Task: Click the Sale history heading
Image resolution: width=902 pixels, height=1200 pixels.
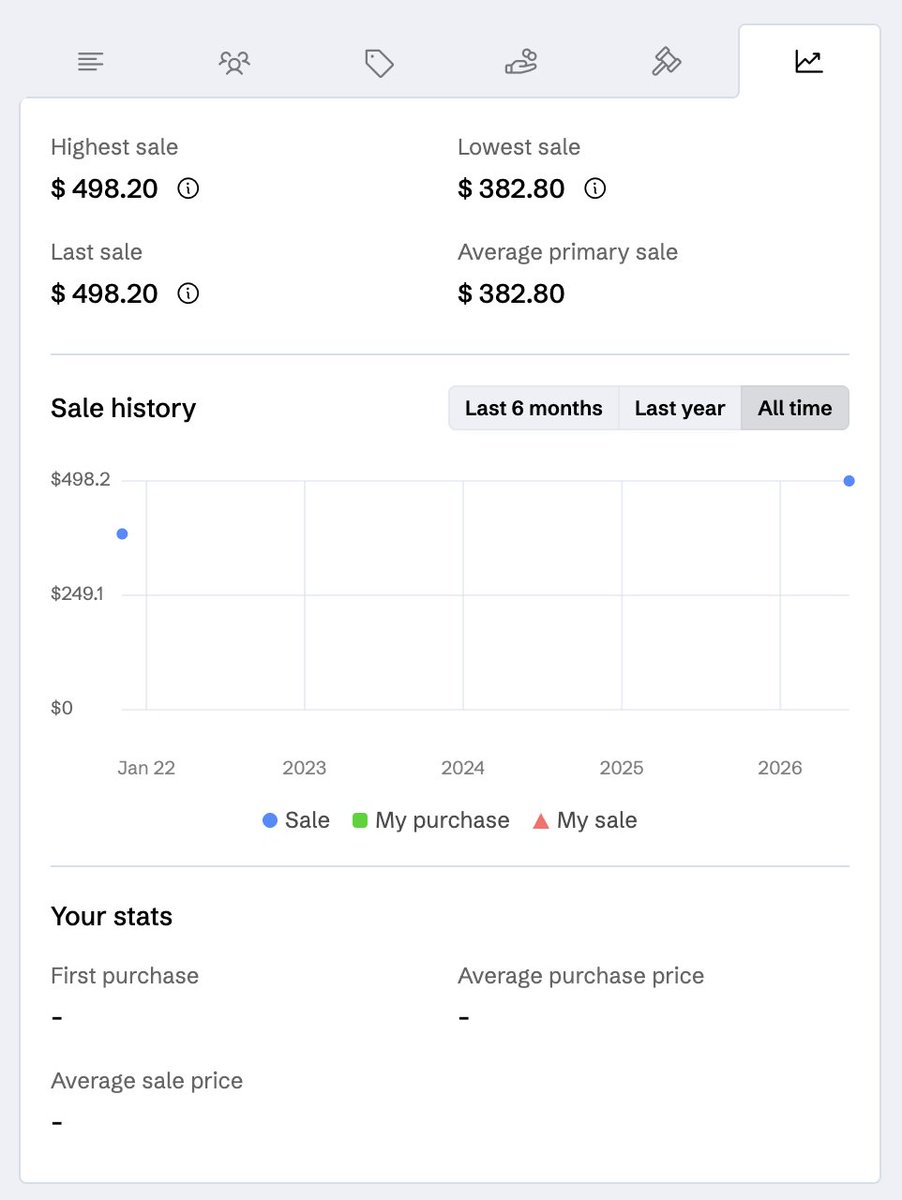Action: click(123, 408)
